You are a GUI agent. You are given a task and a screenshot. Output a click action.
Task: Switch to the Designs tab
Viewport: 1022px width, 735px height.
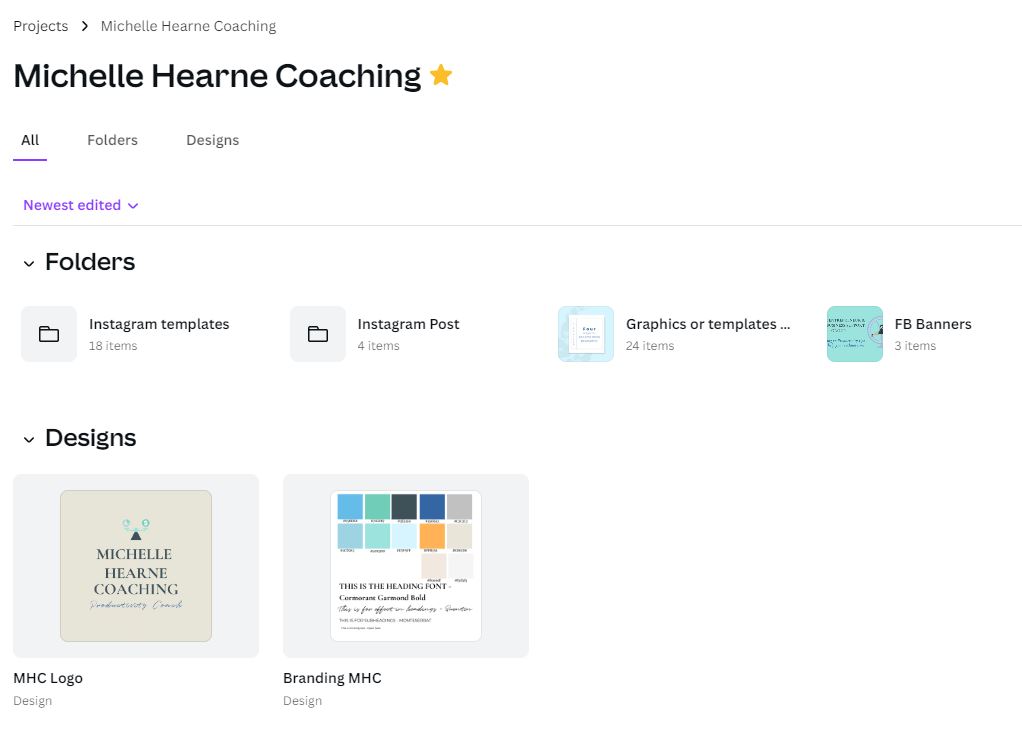(x=212, y=140)
